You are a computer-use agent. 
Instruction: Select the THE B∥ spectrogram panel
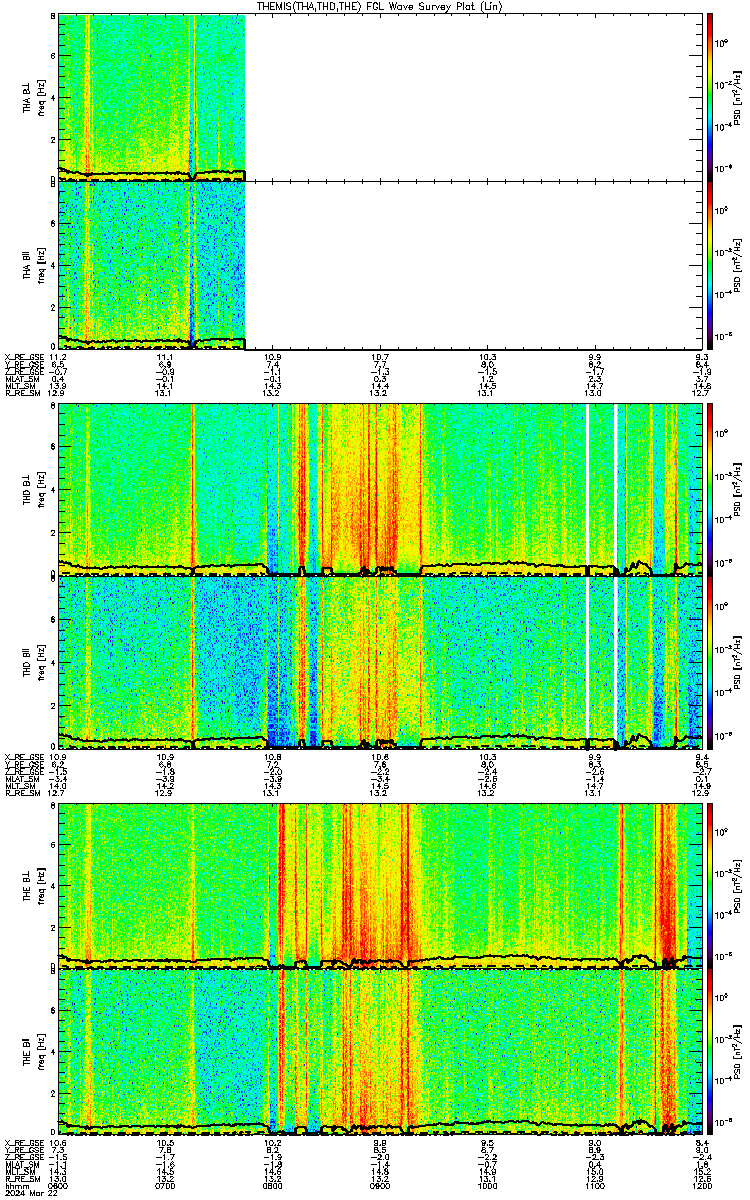pos(381,1053)
